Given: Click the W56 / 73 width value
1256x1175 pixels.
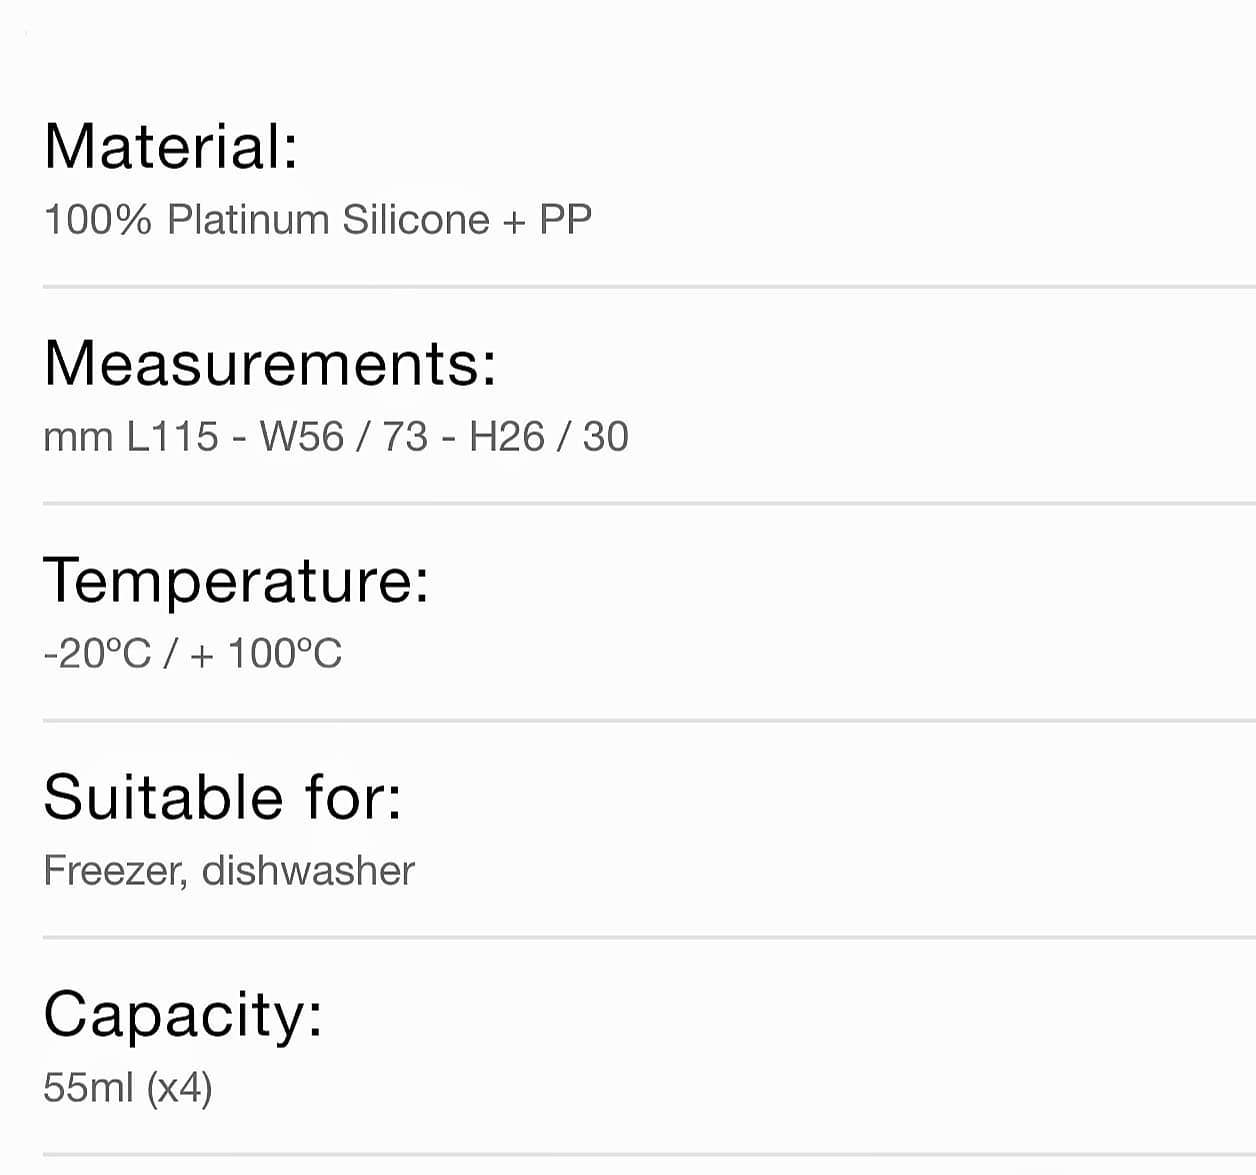Looking at the screenshot, I should [344, 437].
